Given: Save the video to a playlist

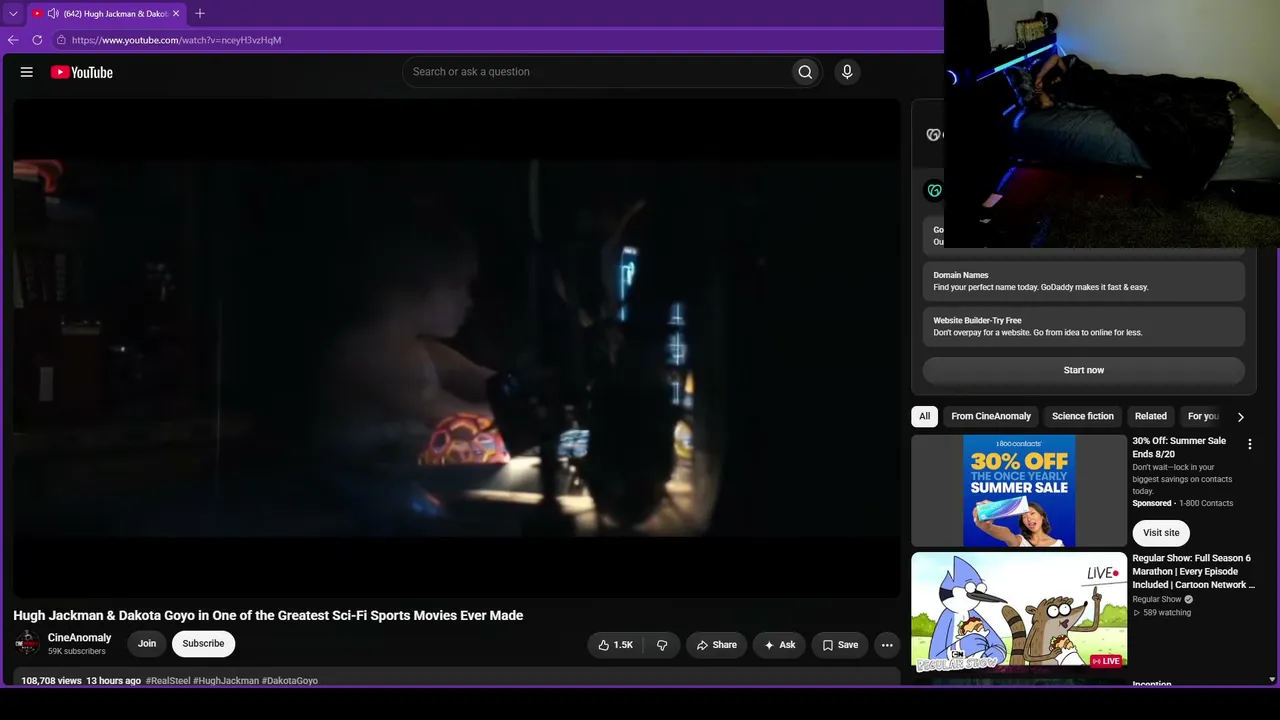Looking at the screenshot, I should [840, 645].
